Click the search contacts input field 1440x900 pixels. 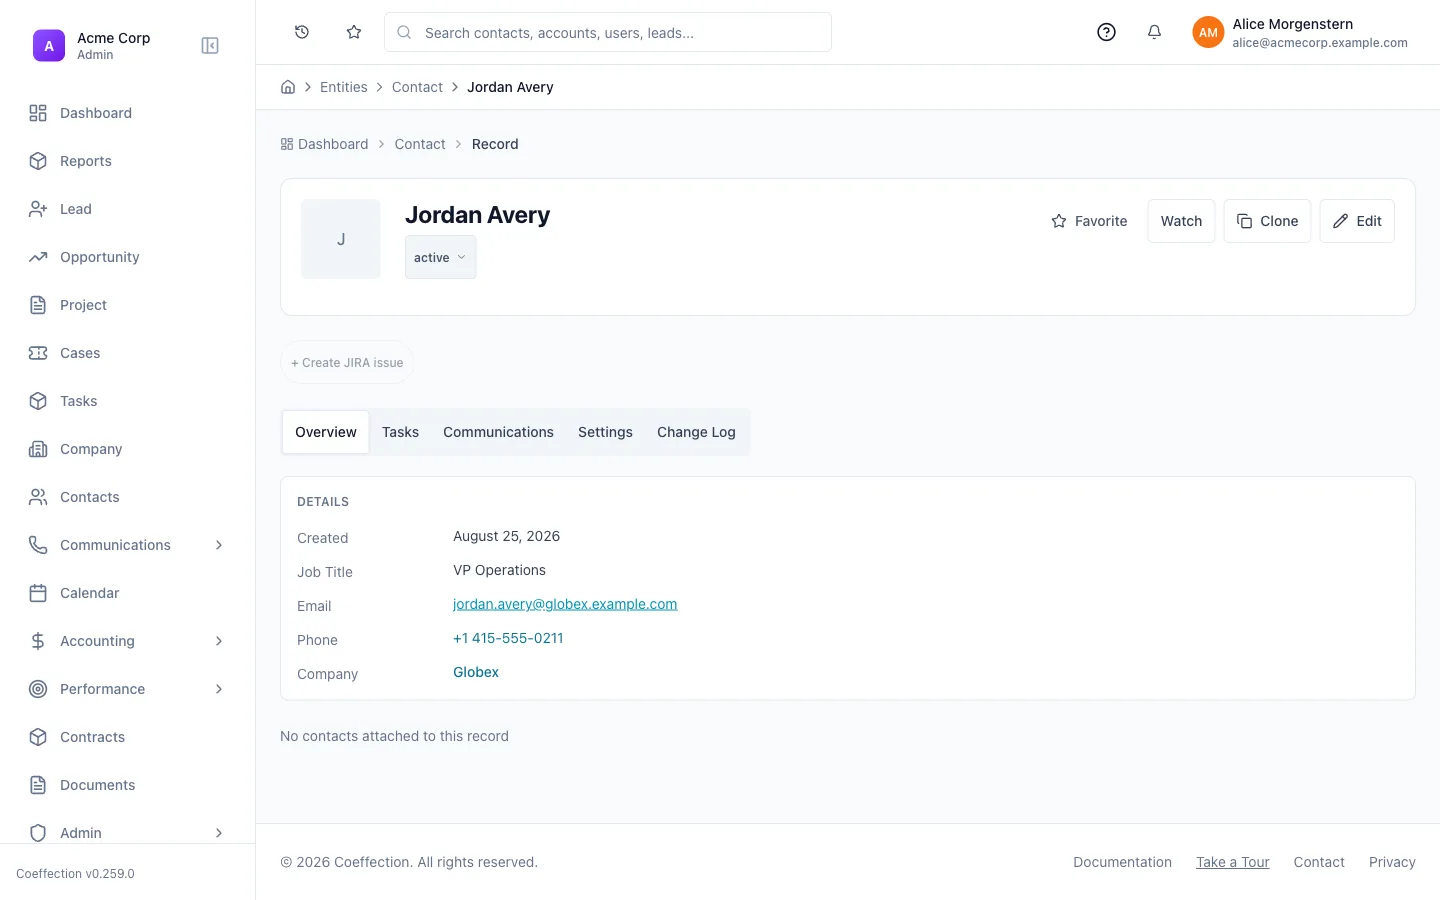tap(608, 32)
